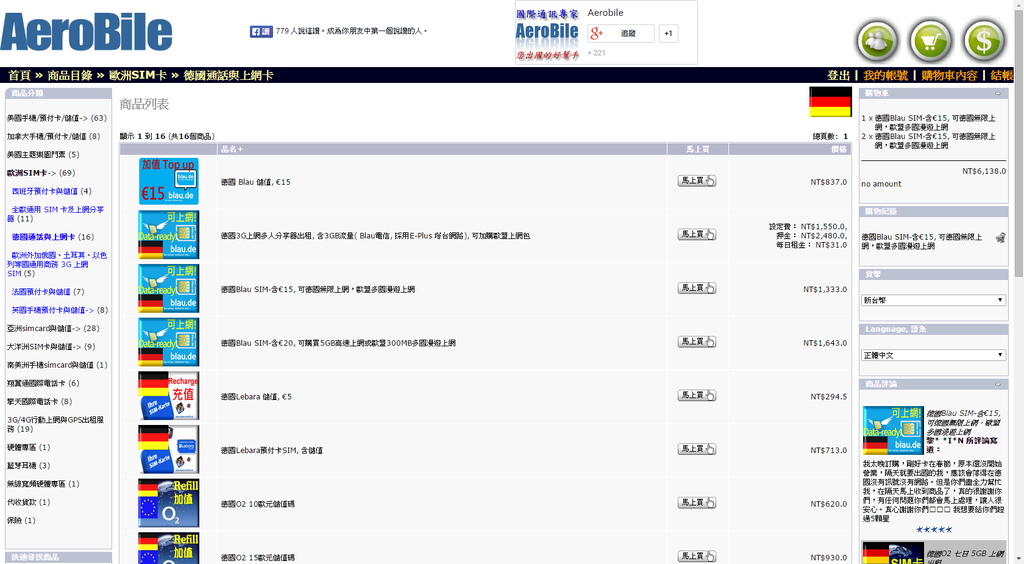Open 全歐通用 SIM 卡及上網分享器 subcategory
The image size is (1024, 564).
click(56, 214)
